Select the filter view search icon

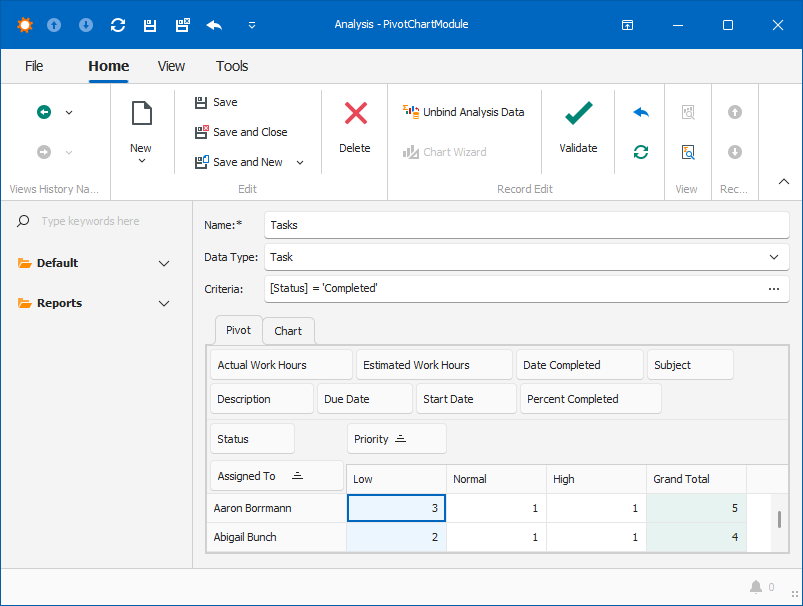[688, 152]
